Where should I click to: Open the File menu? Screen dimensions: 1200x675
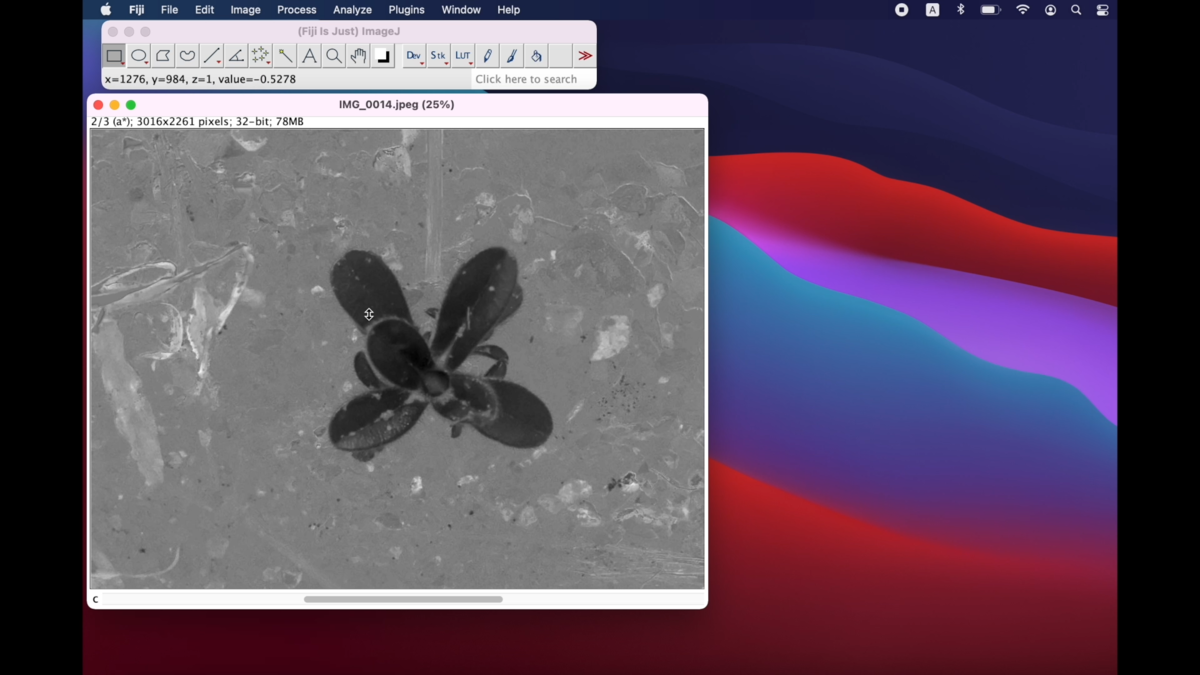point(169,10)
